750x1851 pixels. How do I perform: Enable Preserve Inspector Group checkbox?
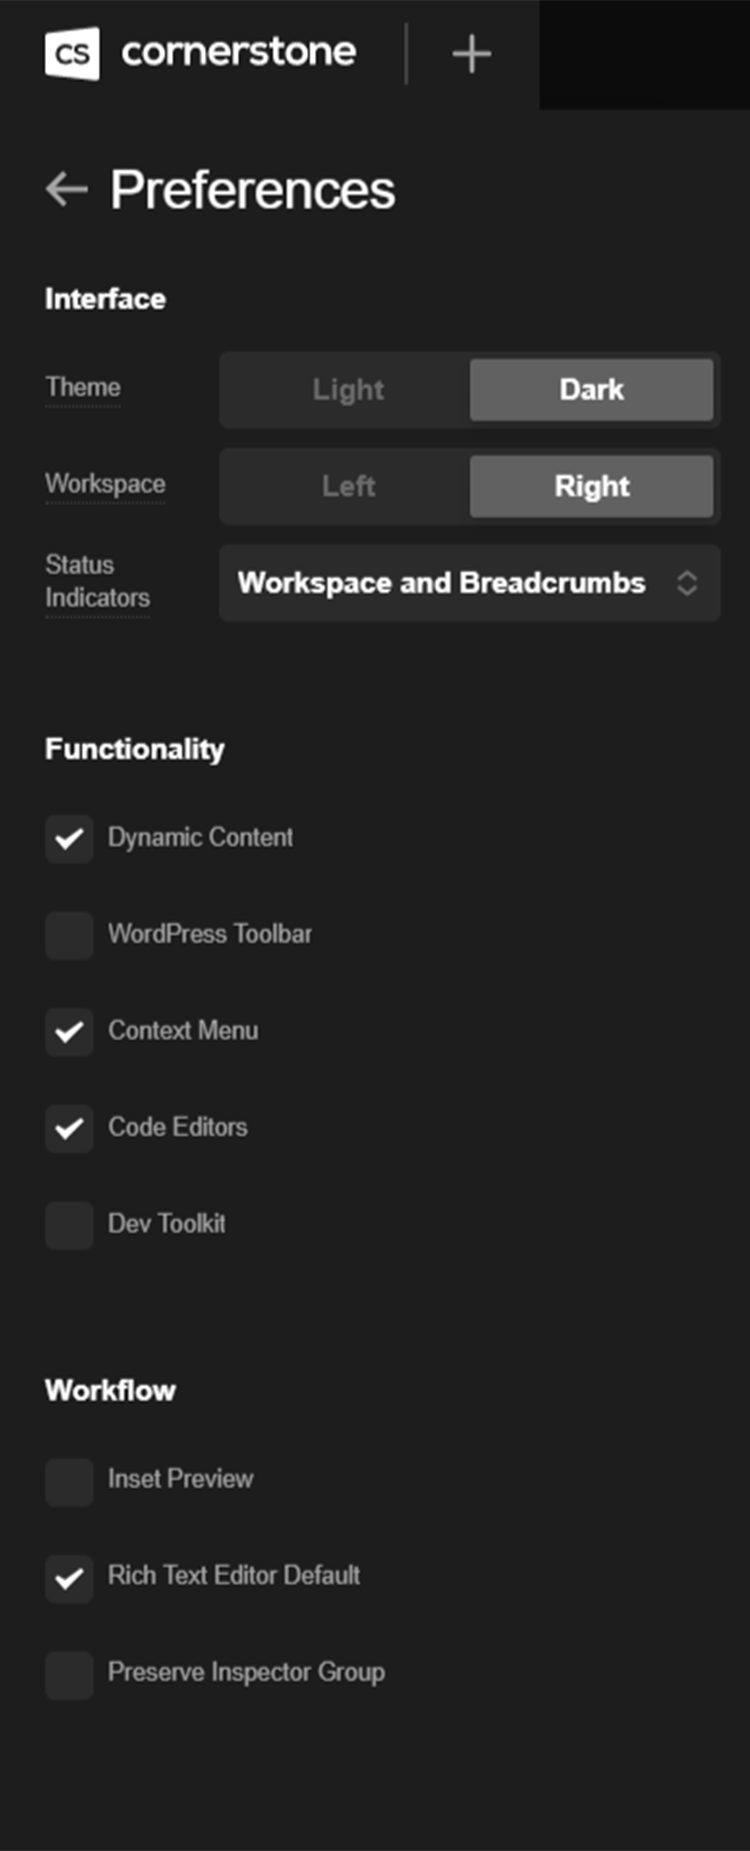(69, 1673)
